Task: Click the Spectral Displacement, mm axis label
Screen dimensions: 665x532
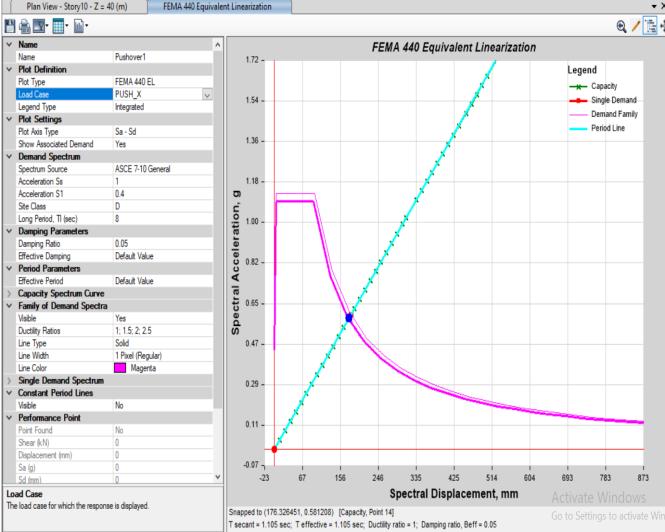Action: [454, 494]
